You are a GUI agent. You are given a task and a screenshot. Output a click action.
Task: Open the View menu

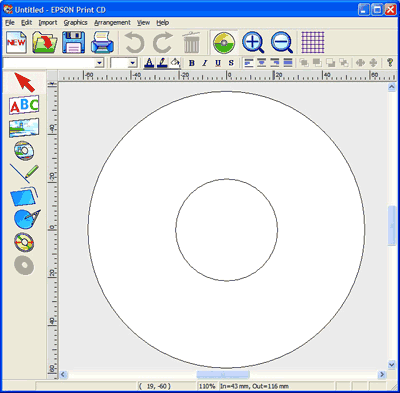(x=143, y=23)
